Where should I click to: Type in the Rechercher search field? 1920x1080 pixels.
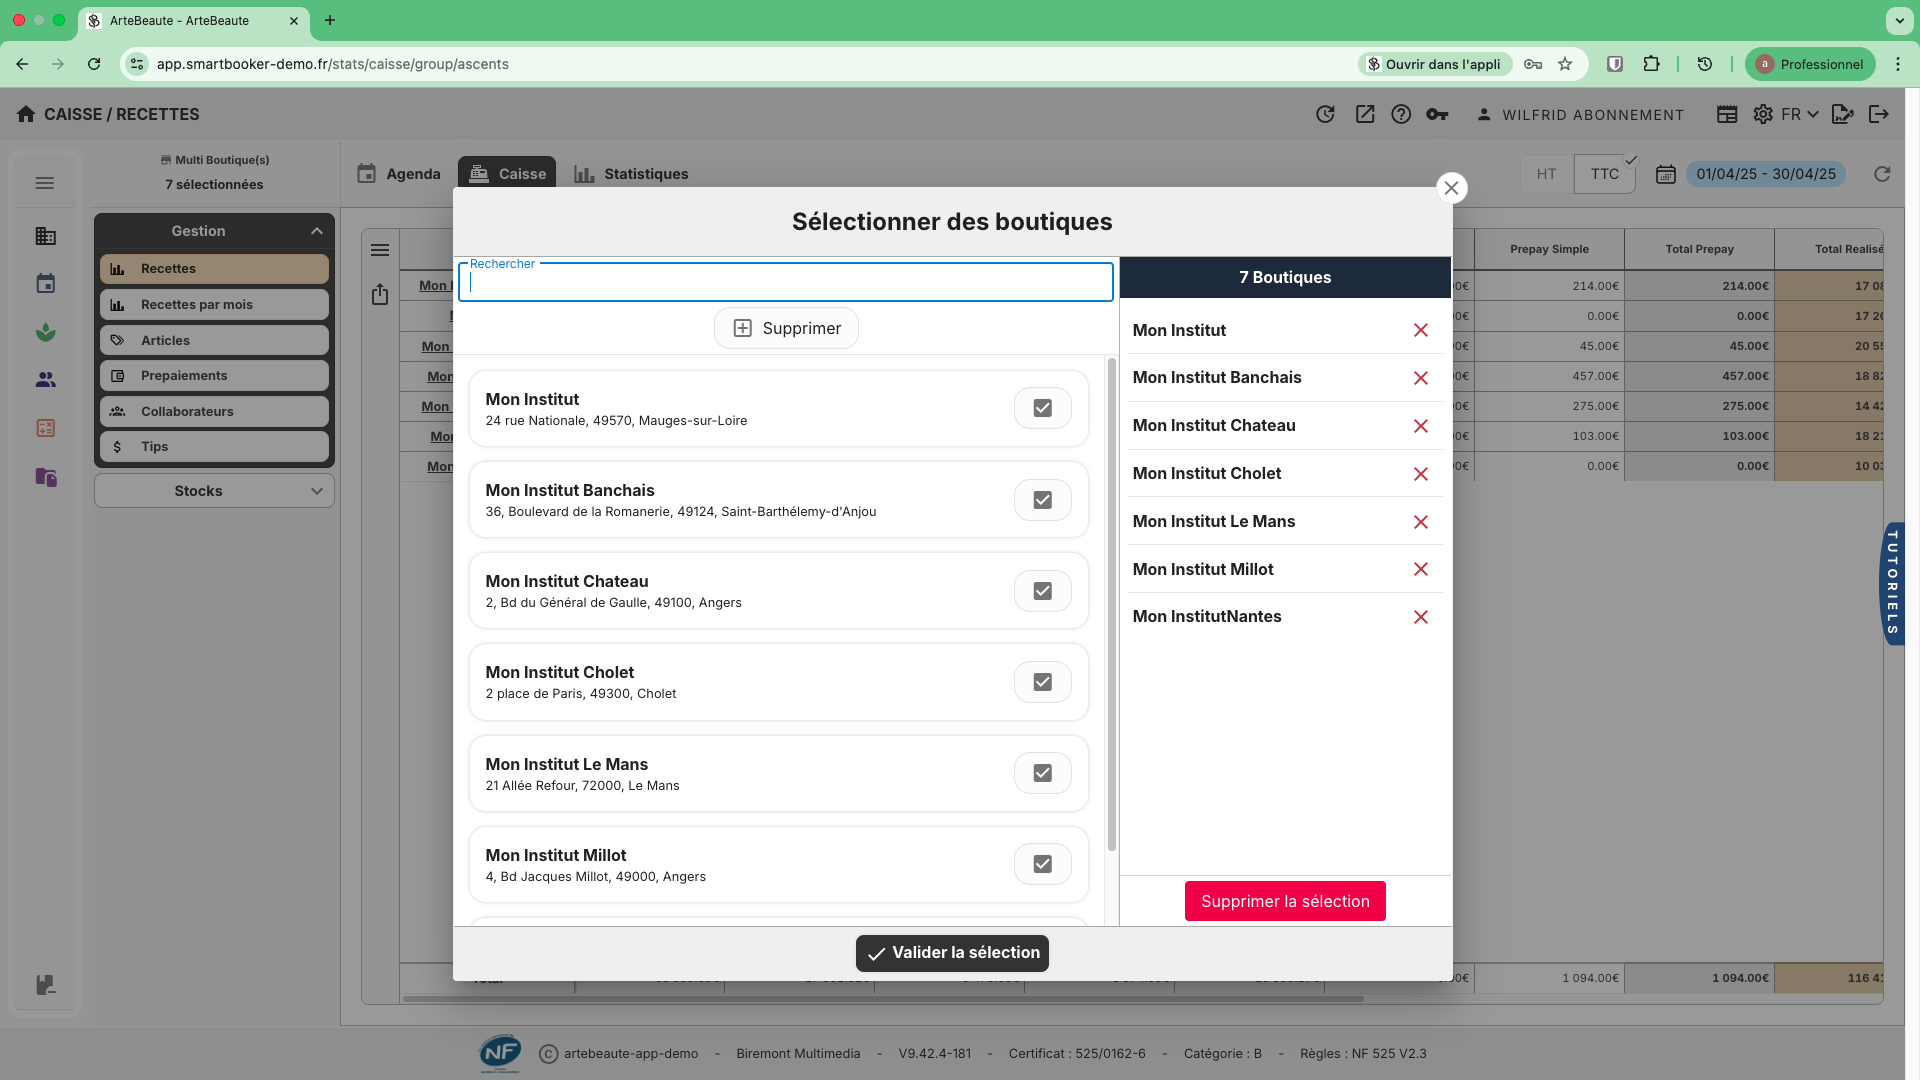pos(786,282)
